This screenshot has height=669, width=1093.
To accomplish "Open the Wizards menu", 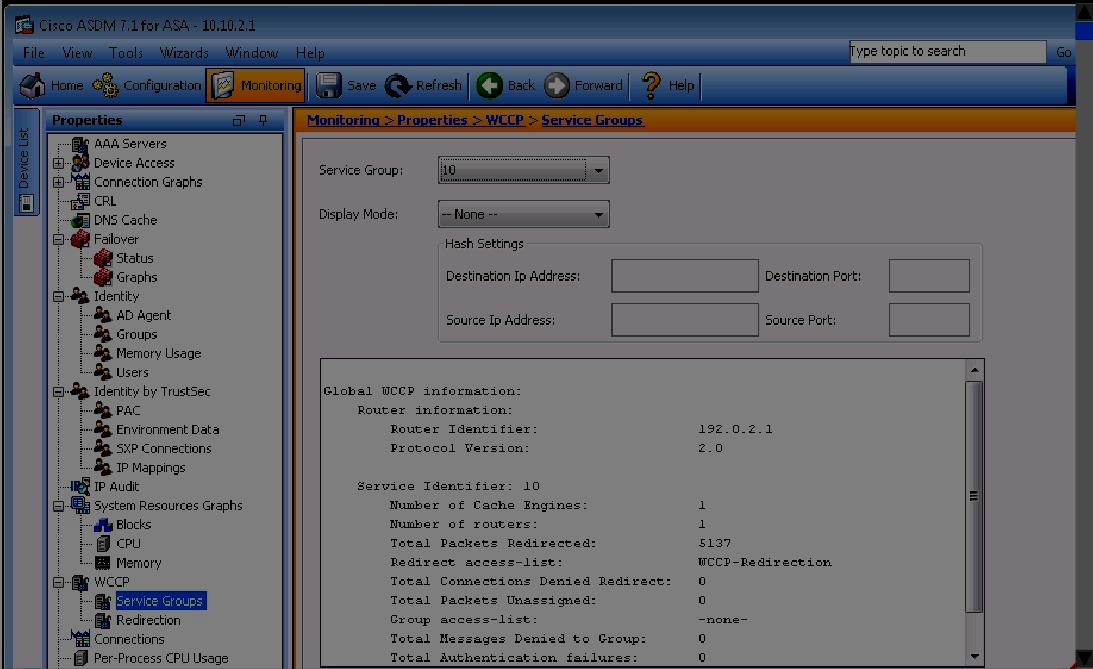I will 184,53.
